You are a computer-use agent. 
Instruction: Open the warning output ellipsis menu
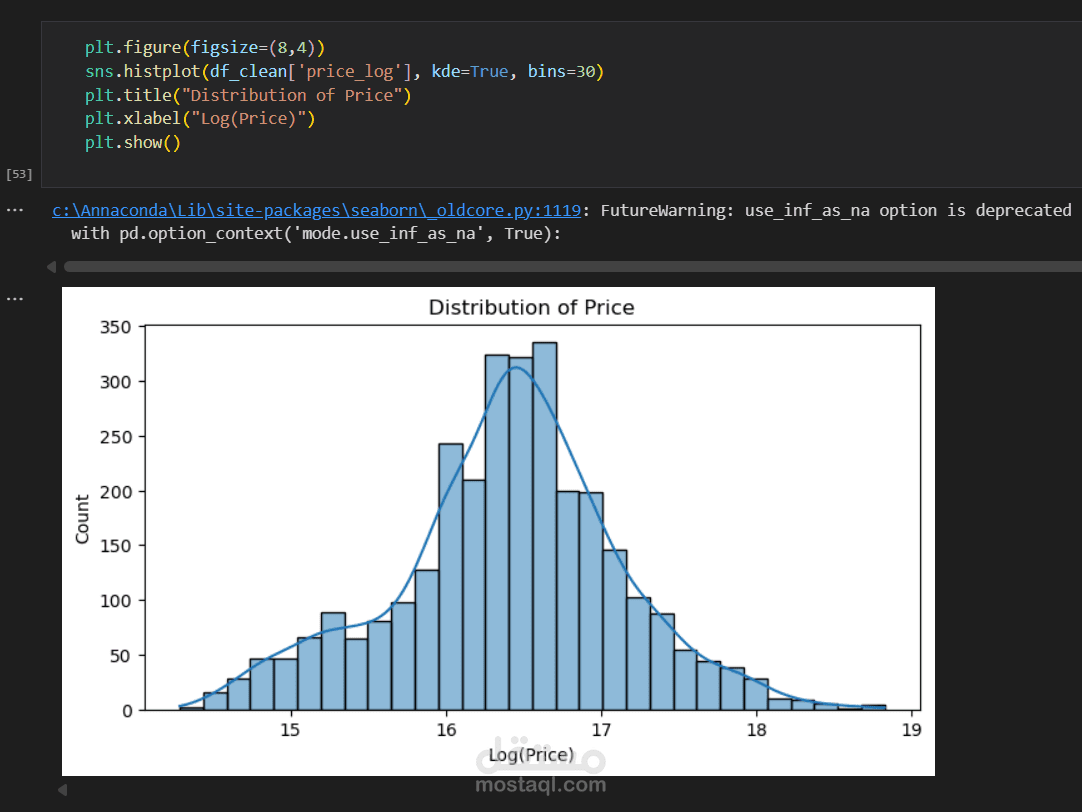point(14,210)
